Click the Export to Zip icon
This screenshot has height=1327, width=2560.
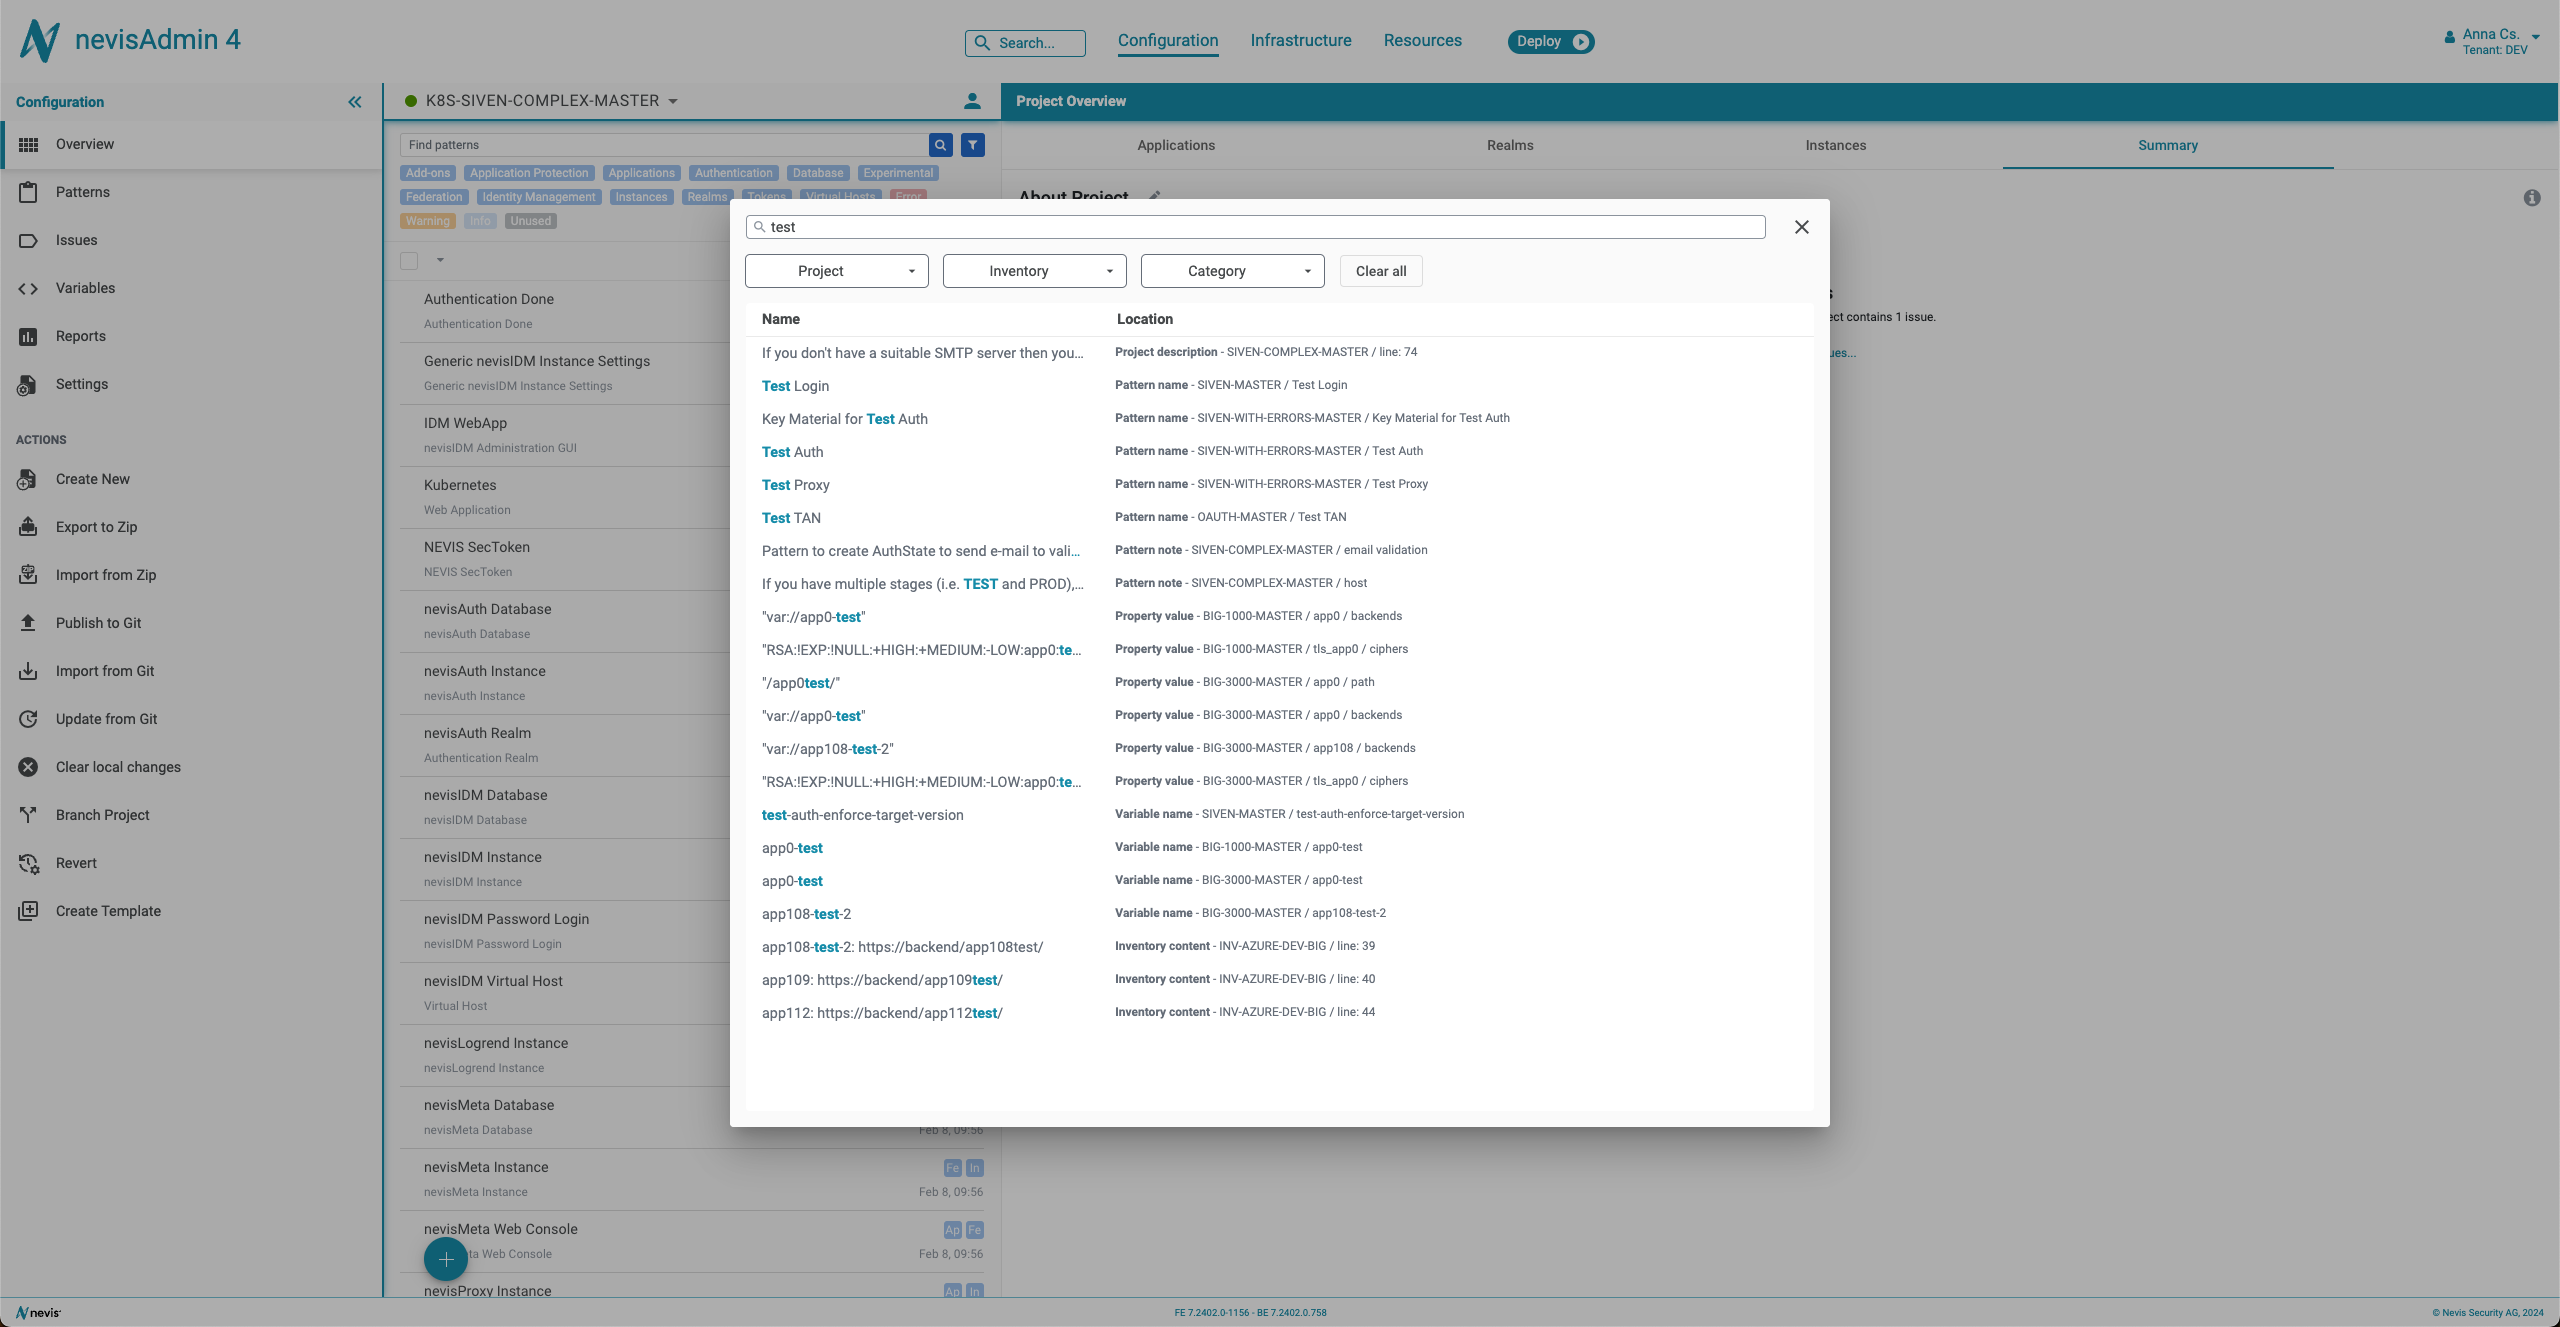[28, 527]
